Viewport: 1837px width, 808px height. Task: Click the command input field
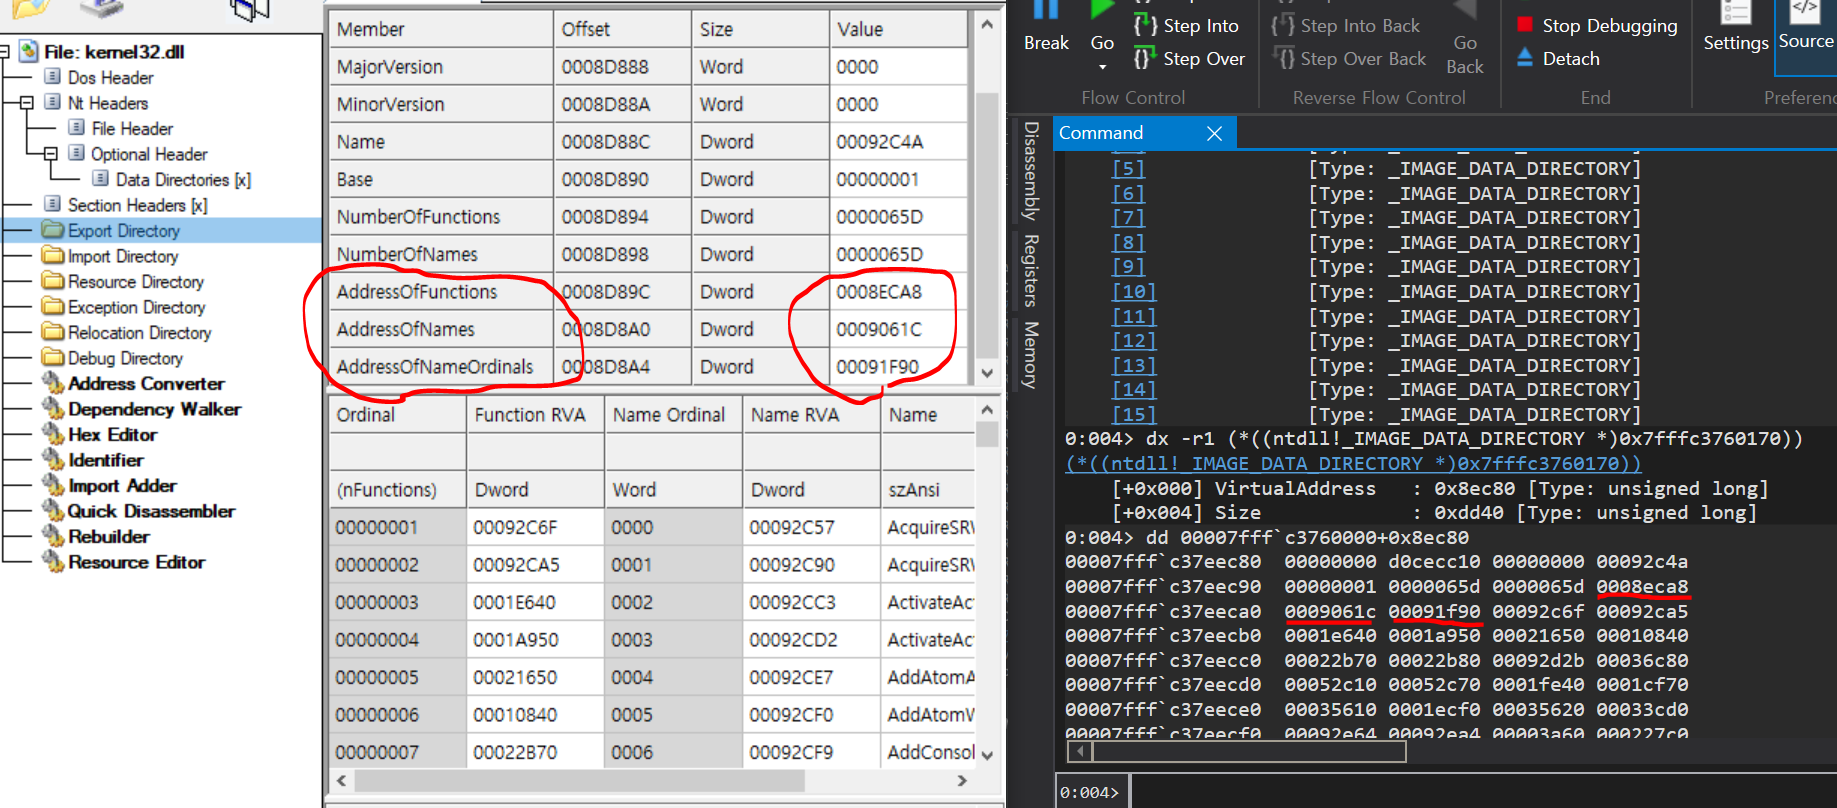(1480, 792)
